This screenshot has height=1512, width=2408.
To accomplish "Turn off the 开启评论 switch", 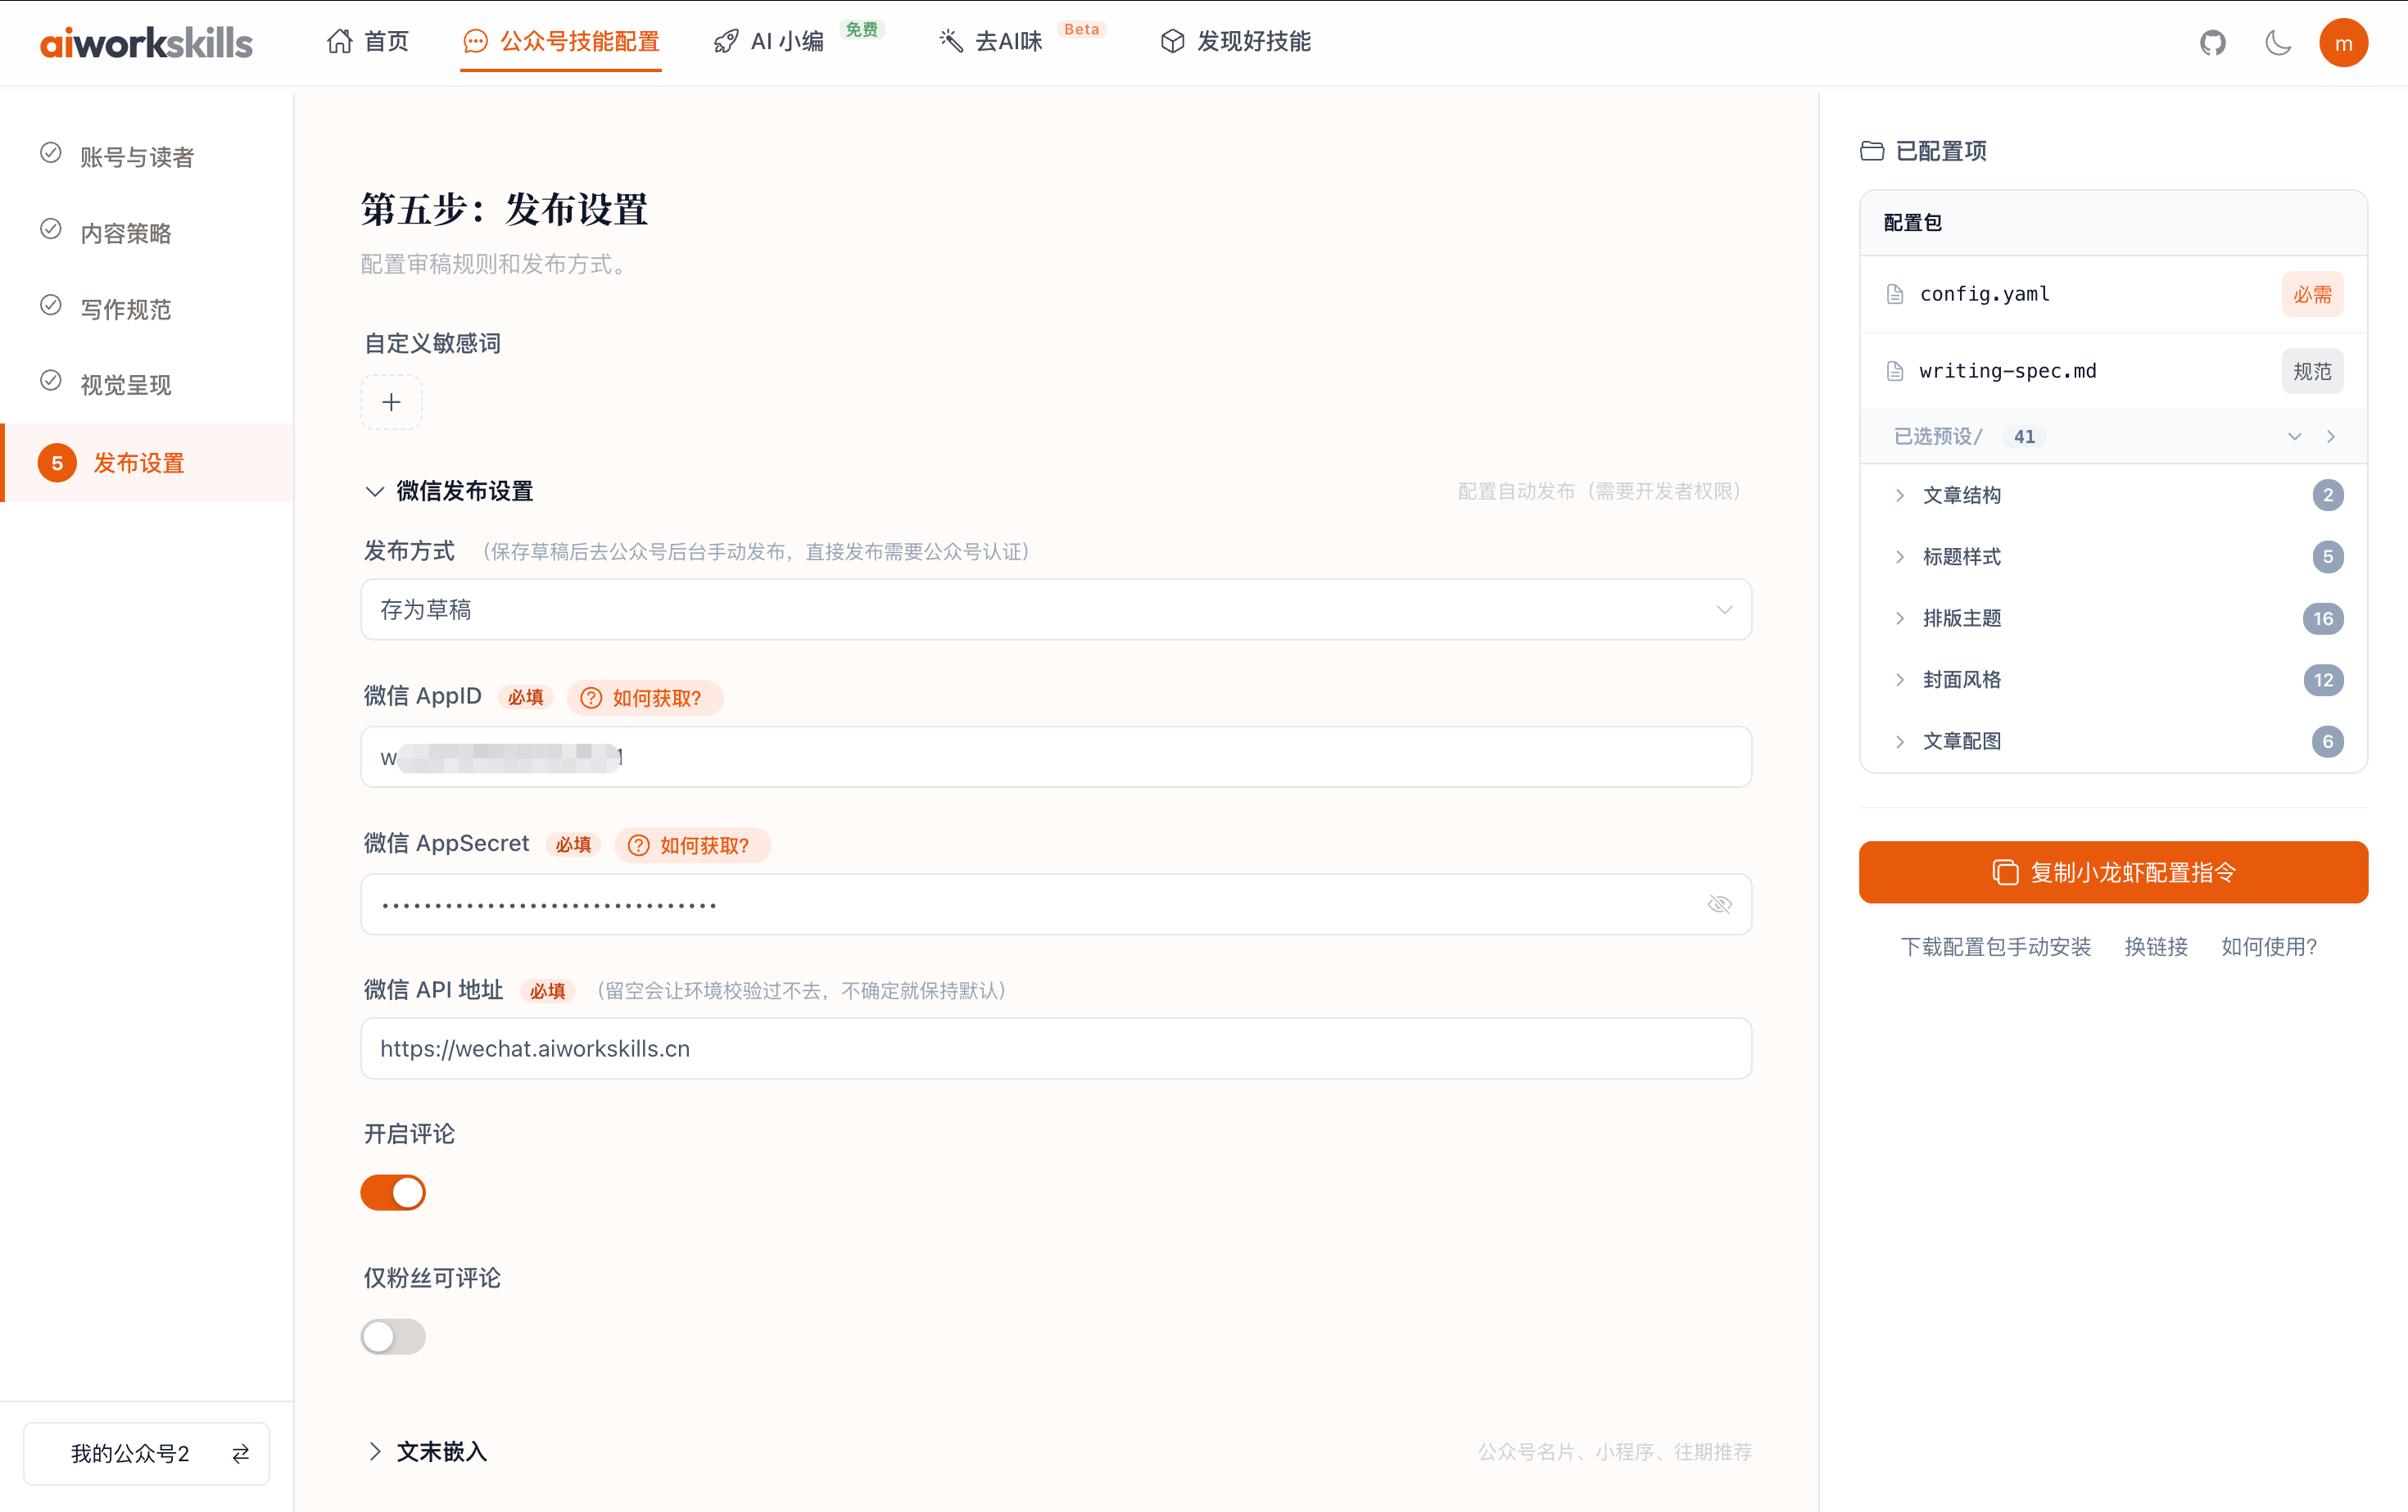I will pyautogui.click(x=393, y=1192).
